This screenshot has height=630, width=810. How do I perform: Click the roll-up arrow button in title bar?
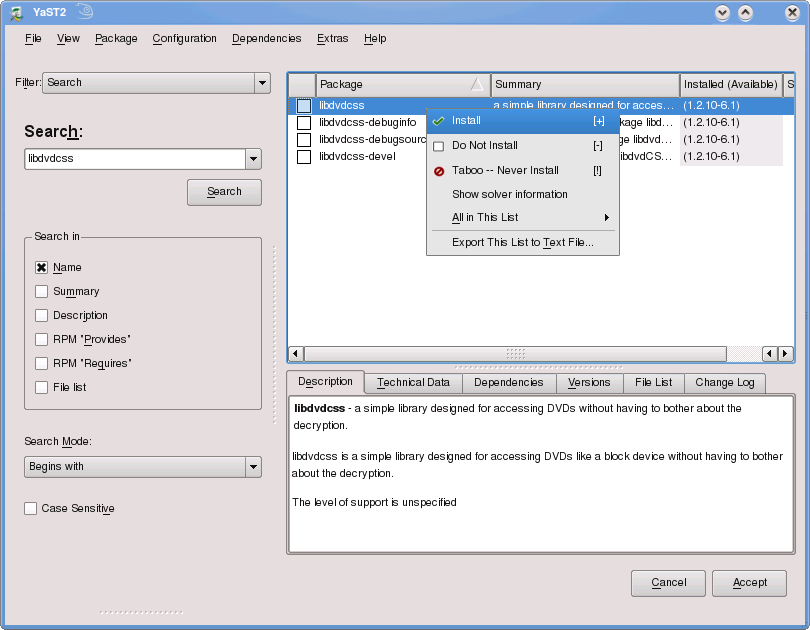pos(745,13)
